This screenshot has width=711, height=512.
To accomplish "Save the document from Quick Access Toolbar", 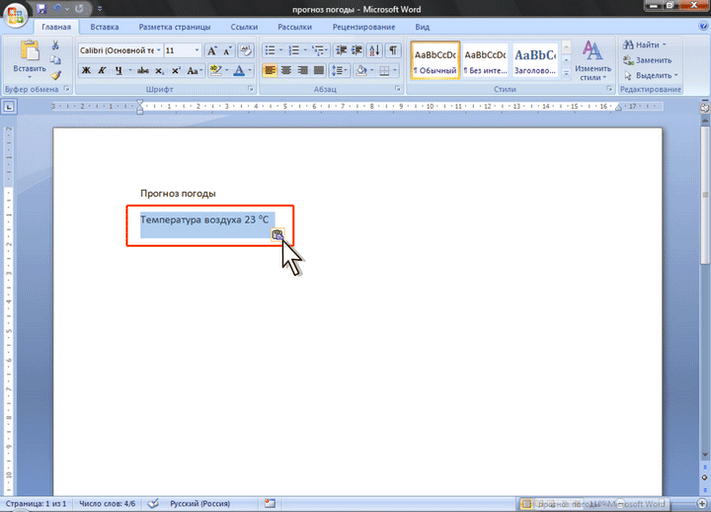I will 42,9.
